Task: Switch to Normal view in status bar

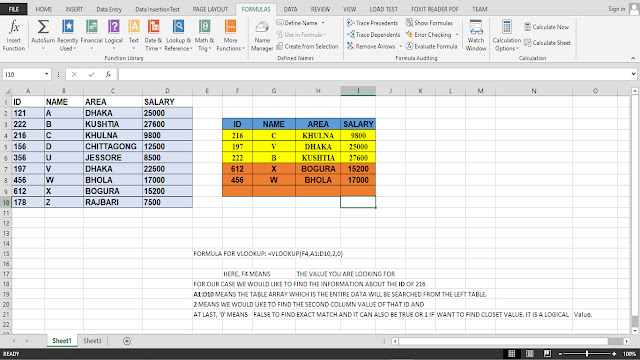Action: (x=511, y=353)
